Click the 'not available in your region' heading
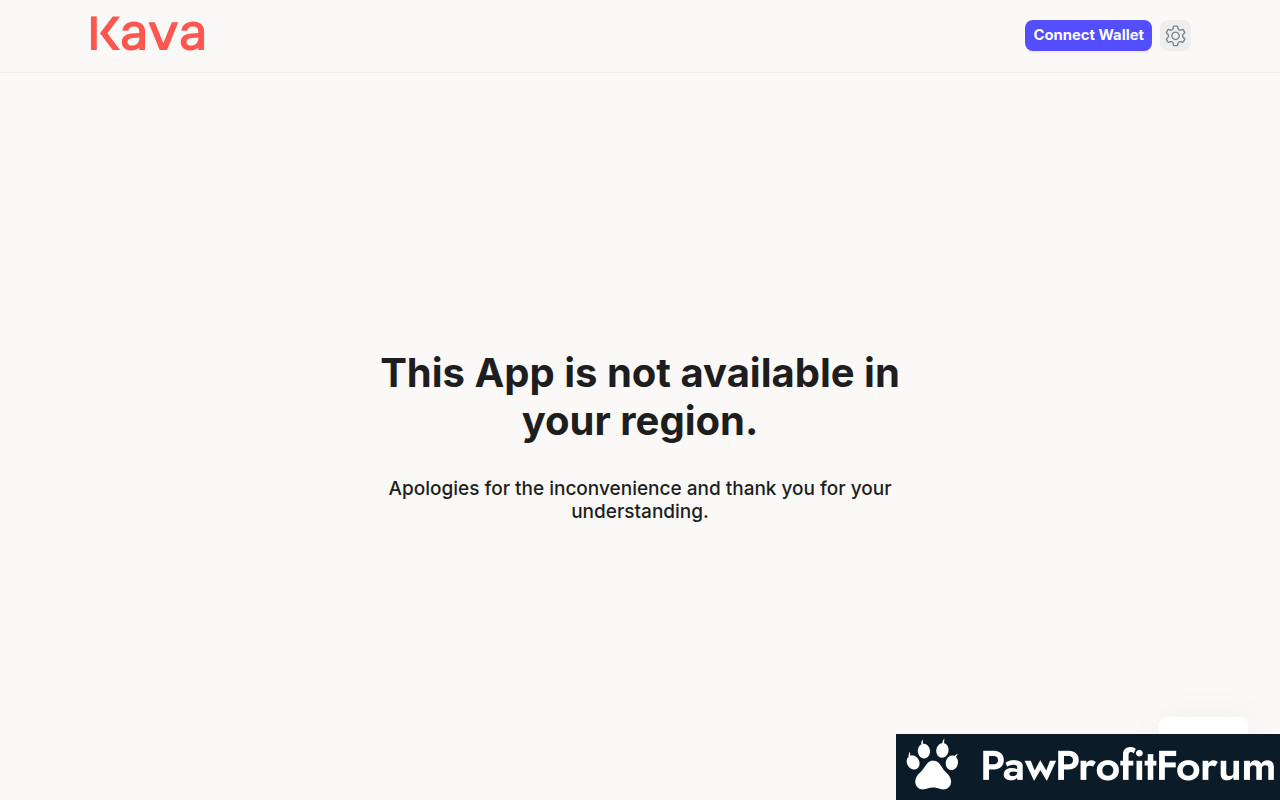The height and width of the screenshot is (800, 1280). [640, 397]
